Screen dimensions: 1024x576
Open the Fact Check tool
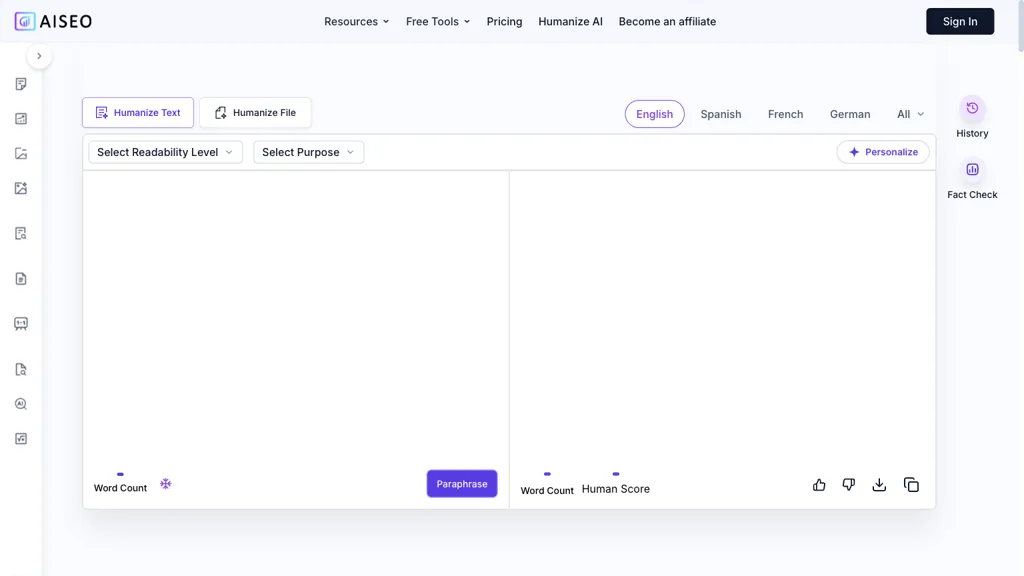point(972,179)
